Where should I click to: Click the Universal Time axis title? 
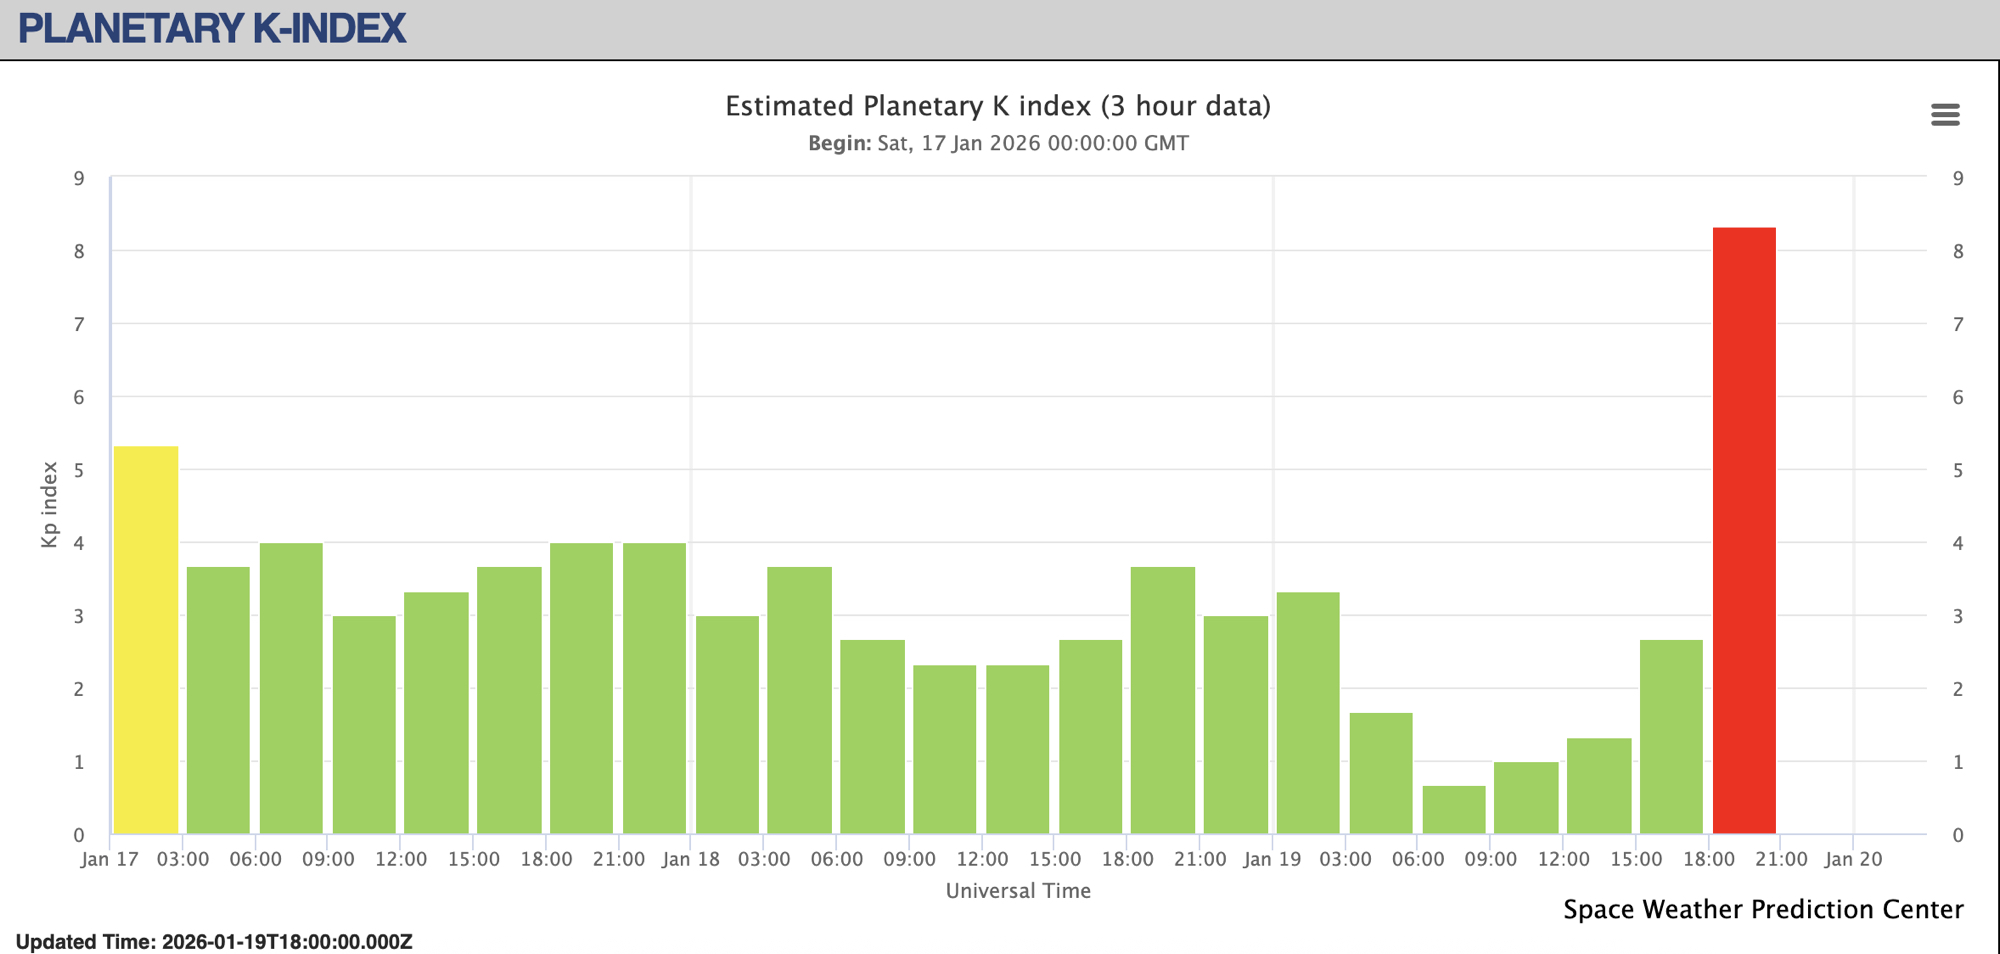point(1018,890)
